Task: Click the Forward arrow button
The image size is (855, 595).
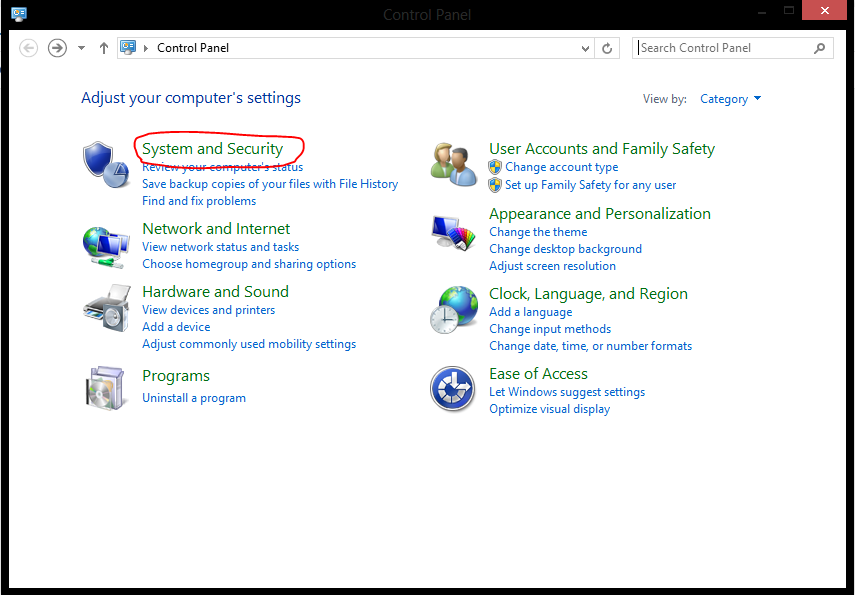Action: pyautogui.click(x=57, y=48)
